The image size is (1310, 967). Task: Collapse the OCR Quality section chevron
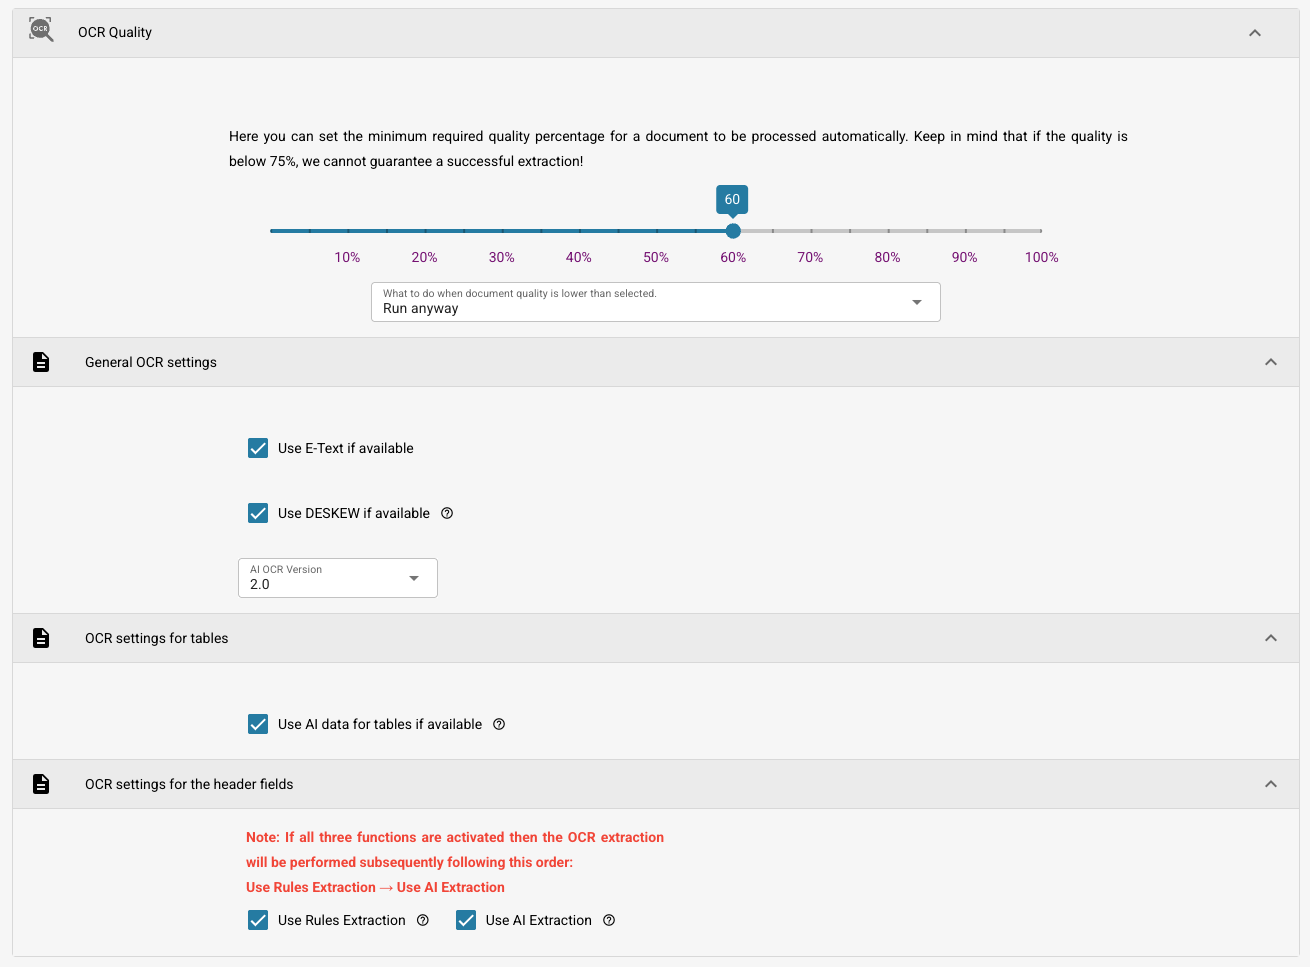[1255, 33]
